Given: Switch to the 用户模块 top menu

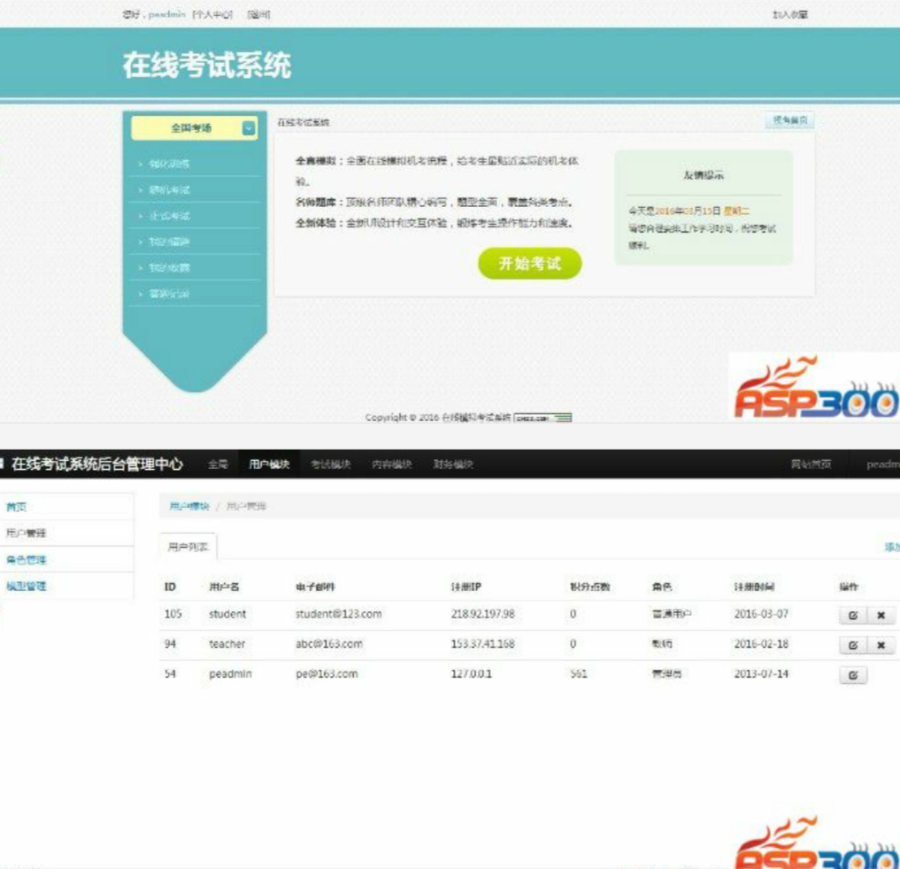Looking at the screenshot, I should (x=269, y=464).
